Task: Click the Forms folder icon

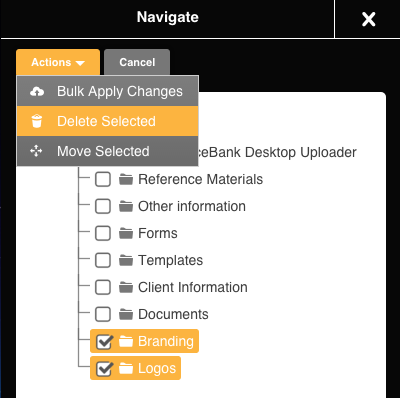Action: click(x=126, y=233)
